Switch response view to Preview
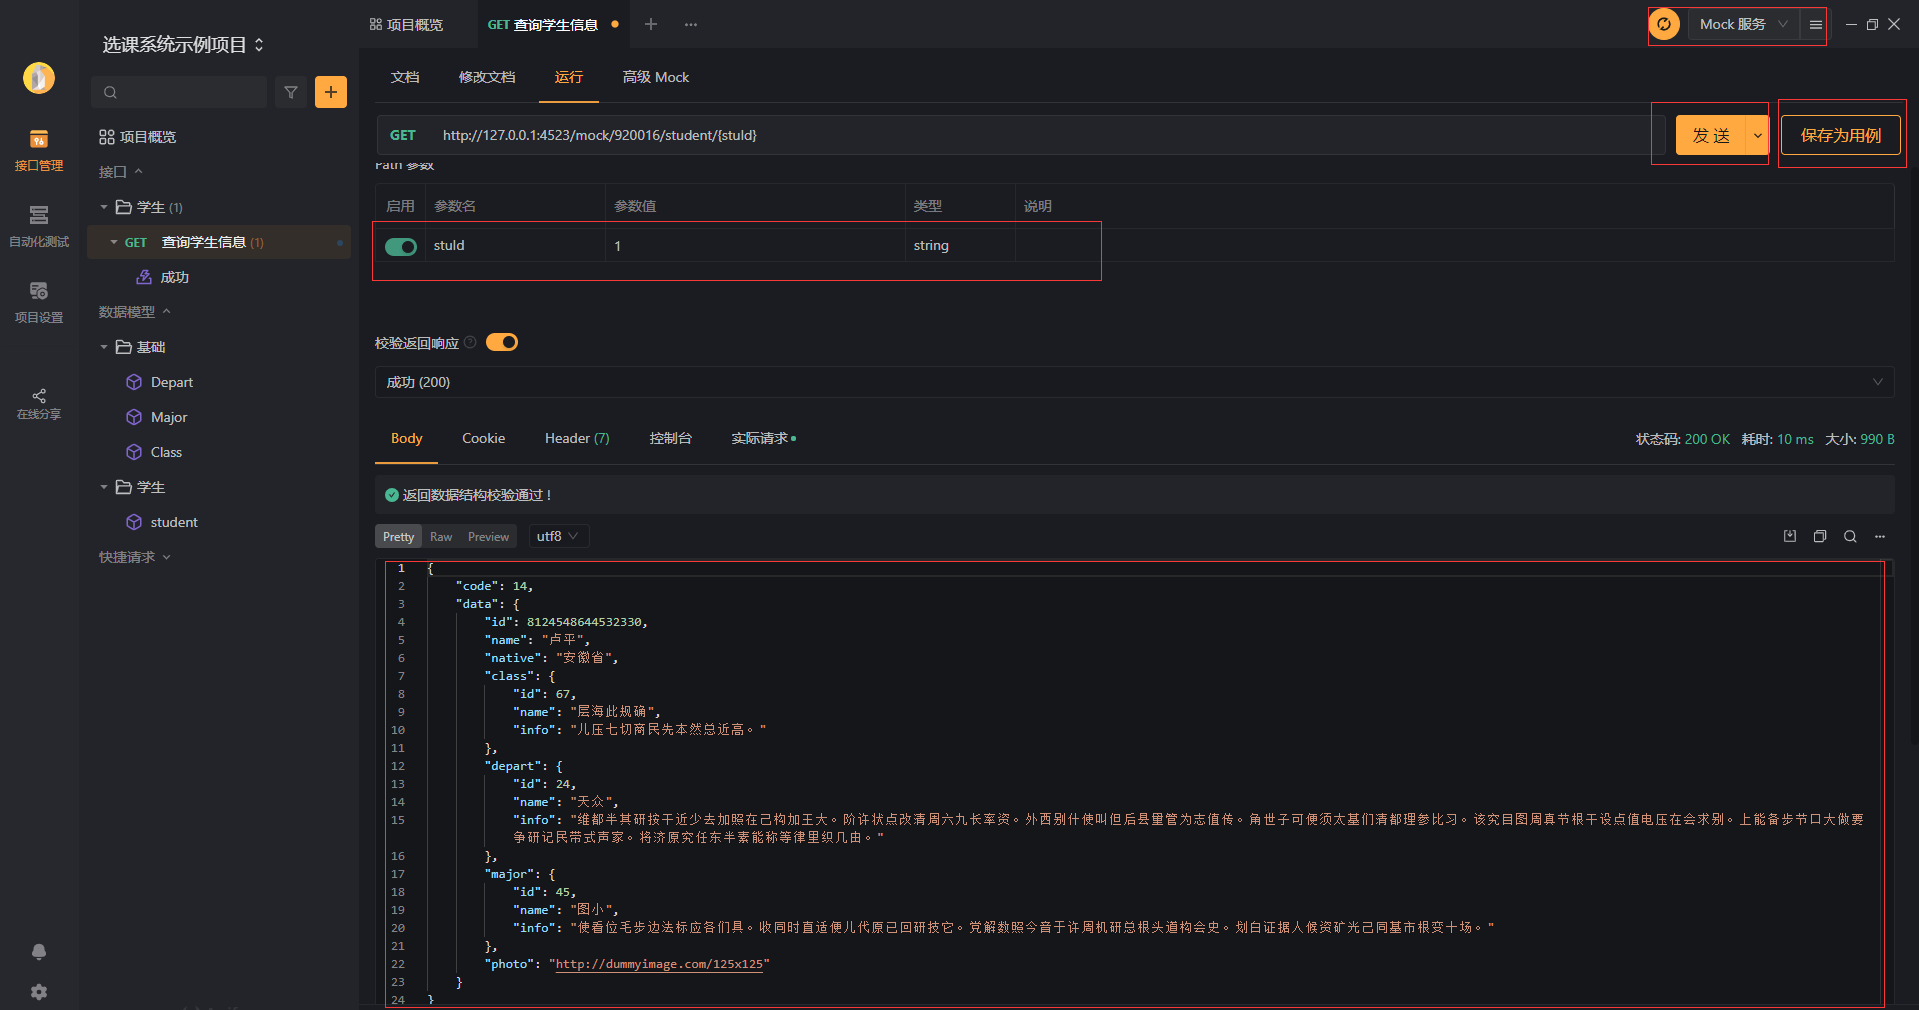This screenshot has height=1010, width=1919. pos(488,536)
